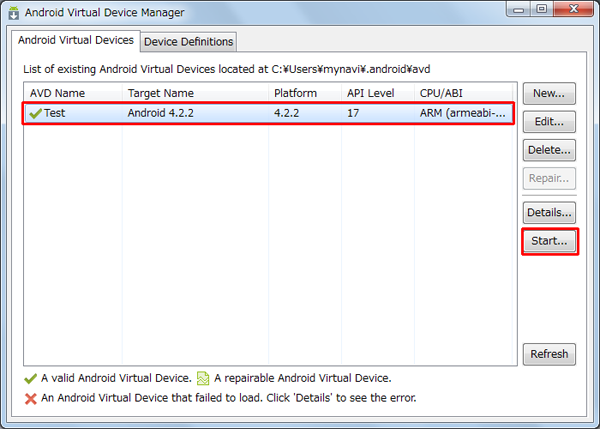
Task: Switch to the Android Virtual Devices tab
Action: 76,40
